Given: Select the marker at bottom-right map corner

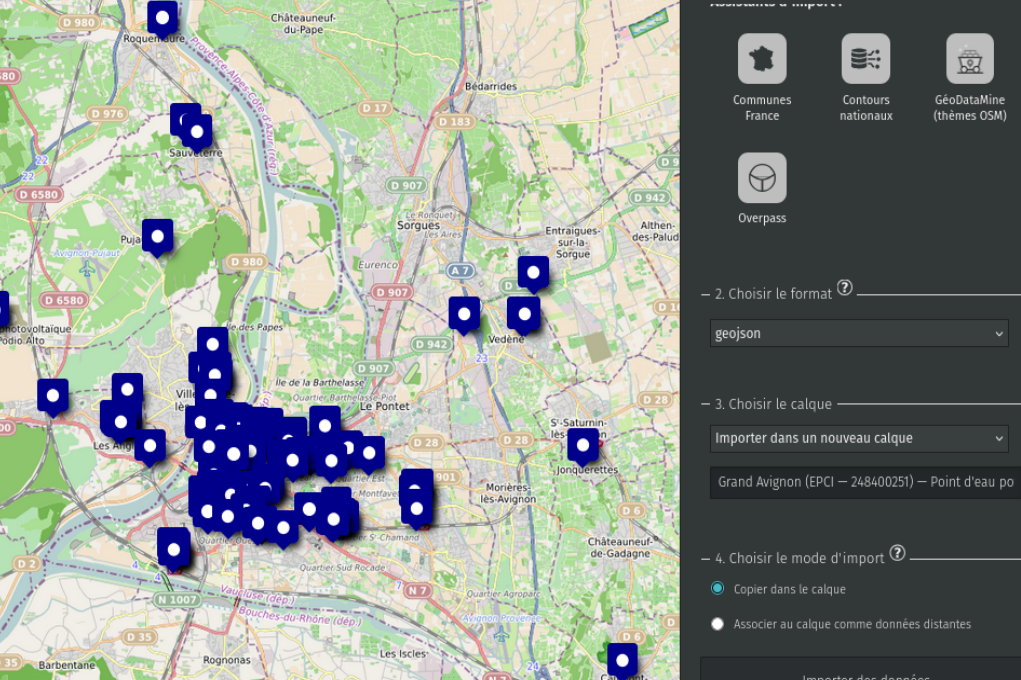Looking at the screenshot, I should (622, 659).
